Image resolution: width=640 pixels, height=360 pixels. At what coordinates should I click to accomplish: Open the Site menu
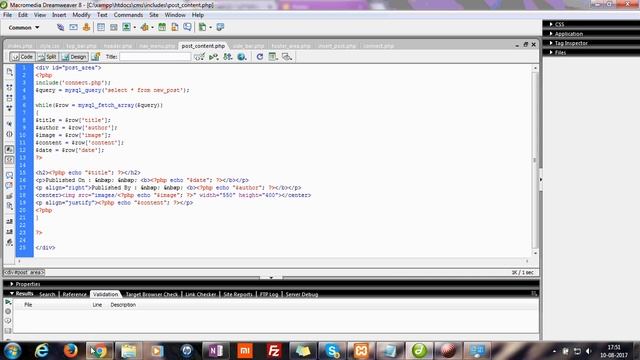(154, 15)
